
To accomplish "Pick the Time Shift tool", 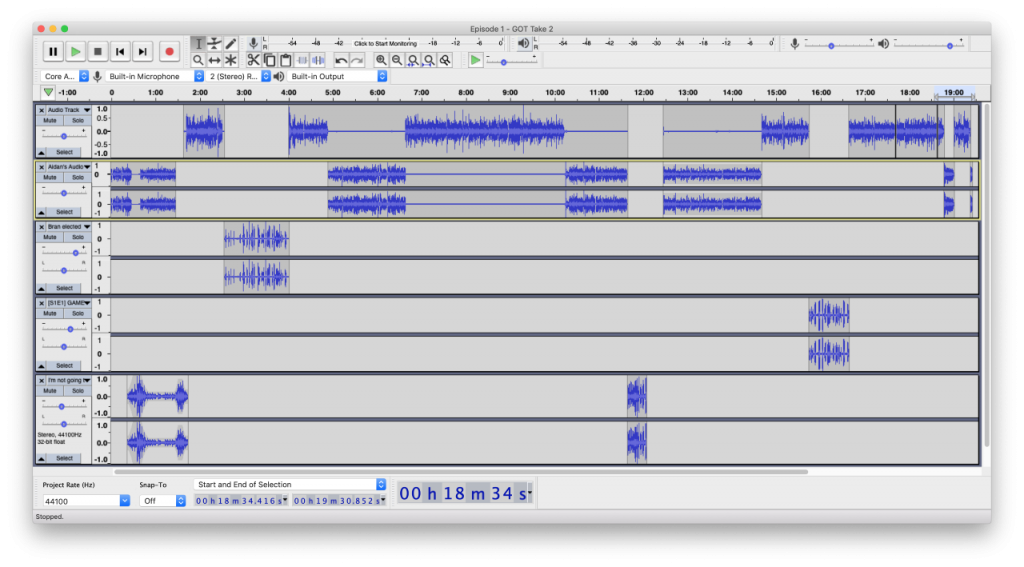I will (x=214, y=60).
